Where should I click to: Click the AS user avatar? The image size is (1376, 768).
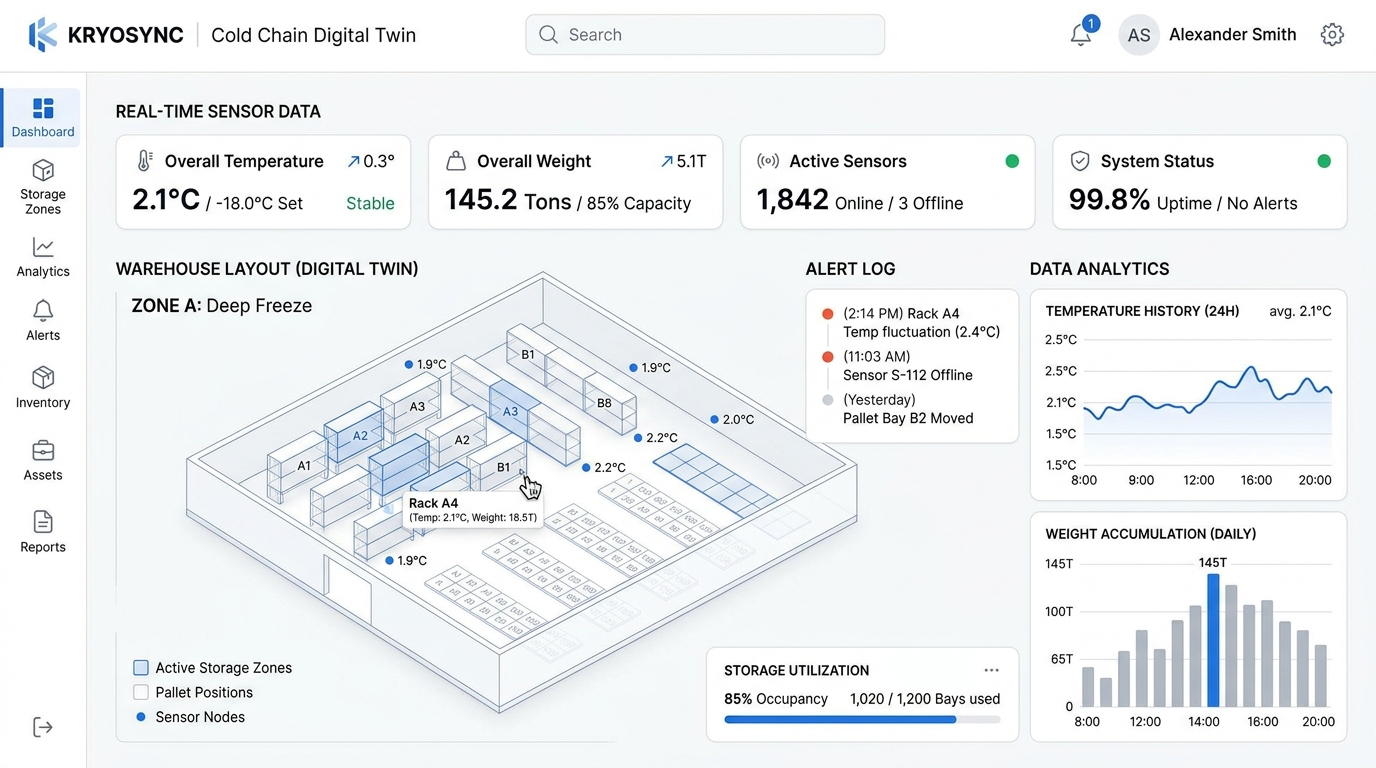click(1139, 35)
